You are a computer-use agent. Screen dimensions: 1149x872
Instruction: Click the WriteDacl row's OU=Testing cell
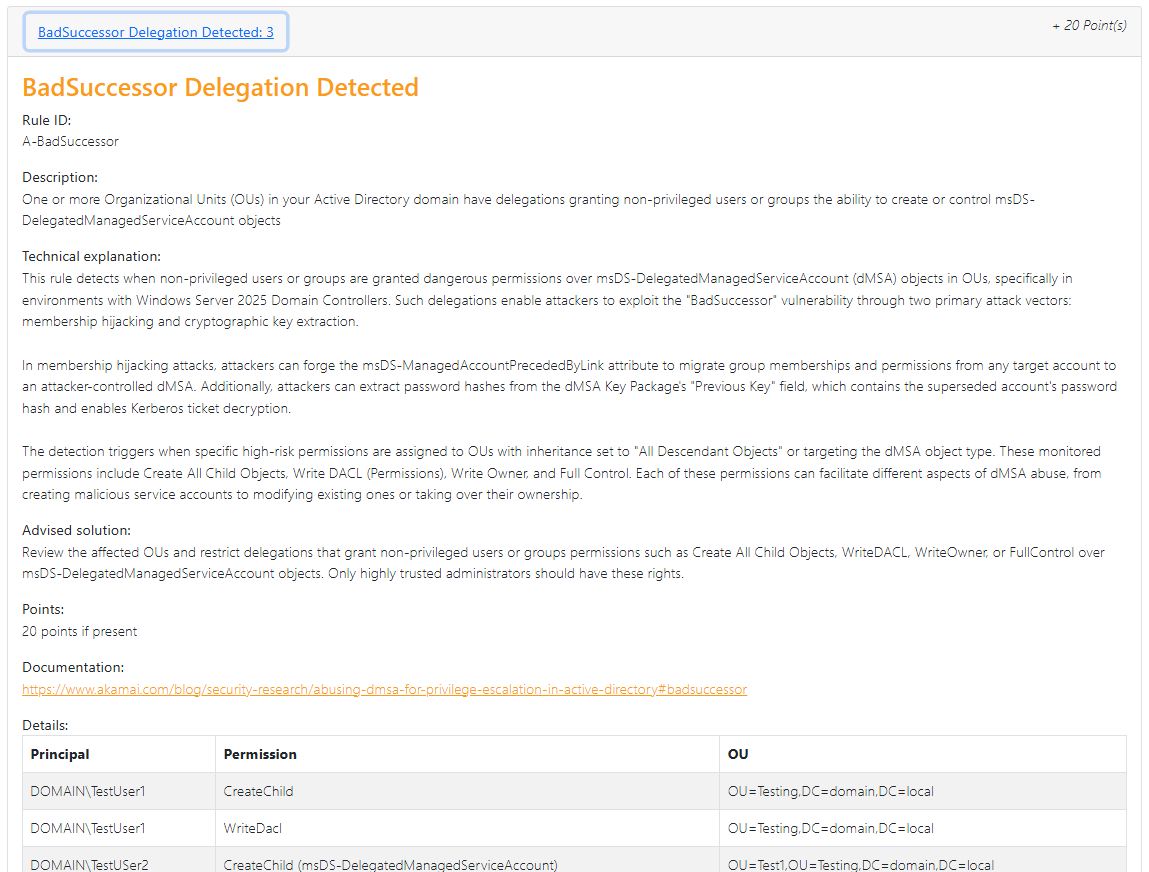click(830, 828)
